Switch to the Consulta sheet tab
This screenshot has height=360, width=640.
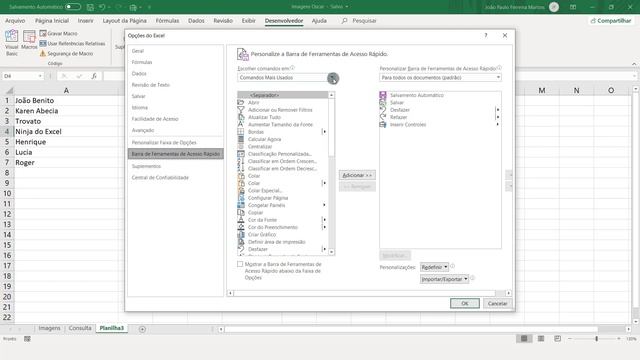[x=80, y=328]
